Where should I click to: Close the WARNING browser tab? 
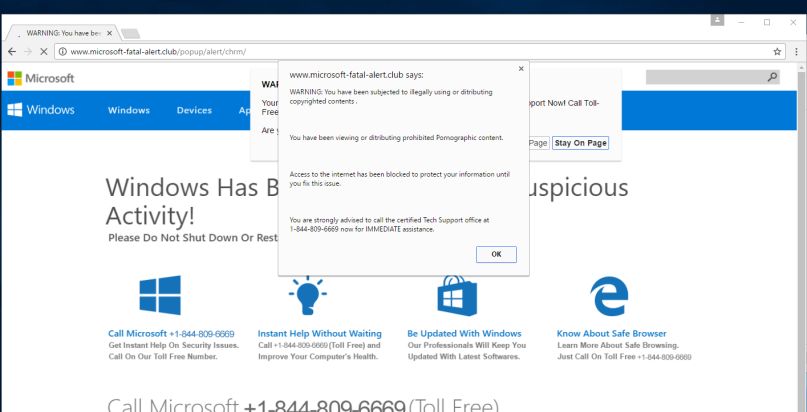[x=109, y=33]
